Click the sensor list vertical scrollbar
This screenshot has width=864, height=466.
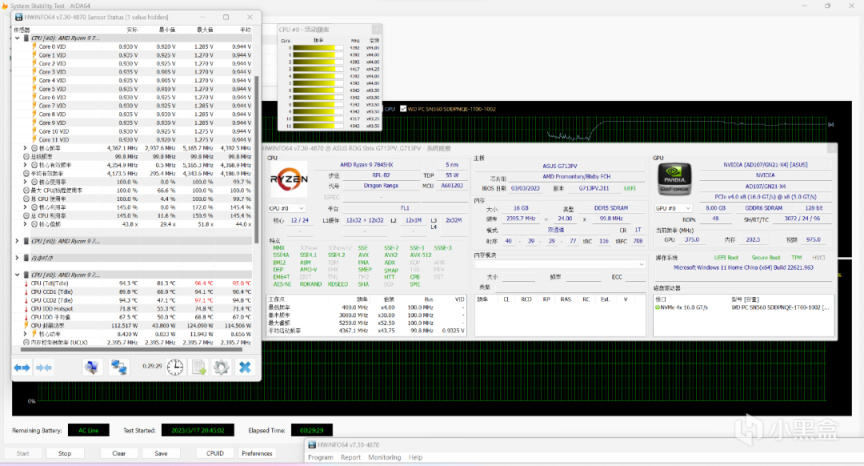[256, 160]
